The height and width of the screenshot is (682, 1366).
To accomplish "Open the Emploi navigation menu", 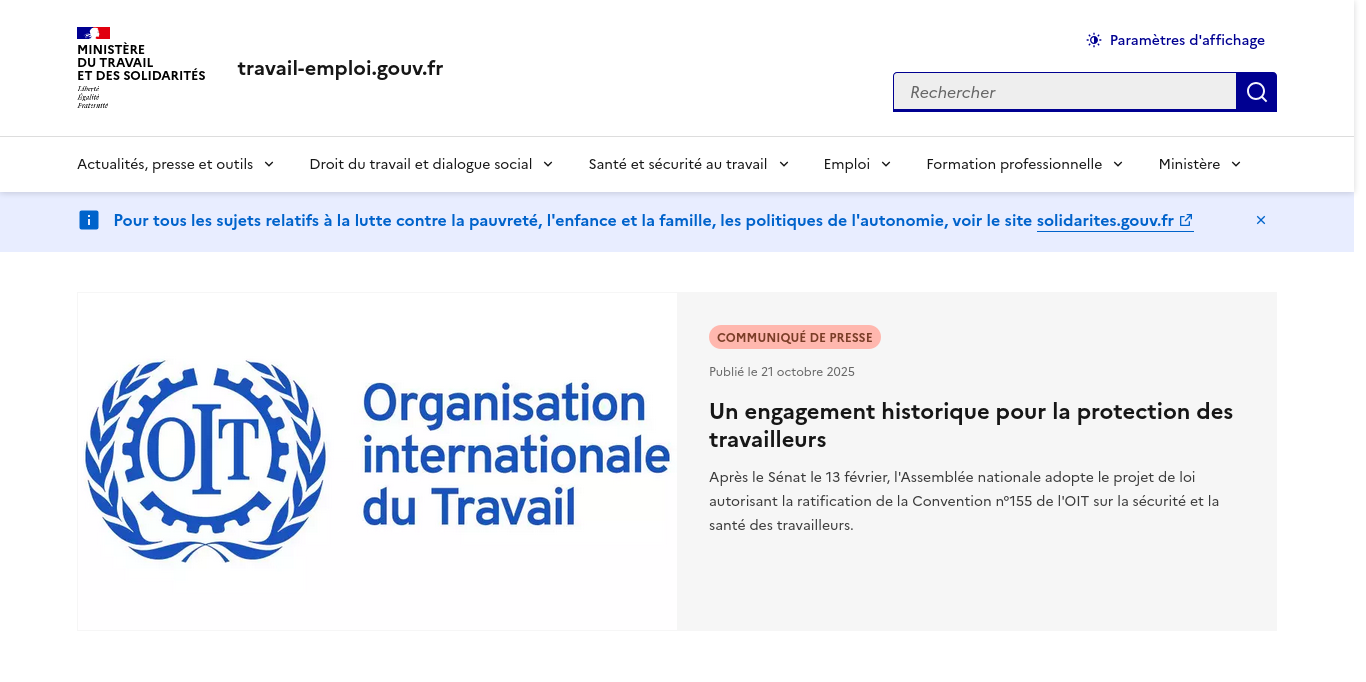I will 857,164.
